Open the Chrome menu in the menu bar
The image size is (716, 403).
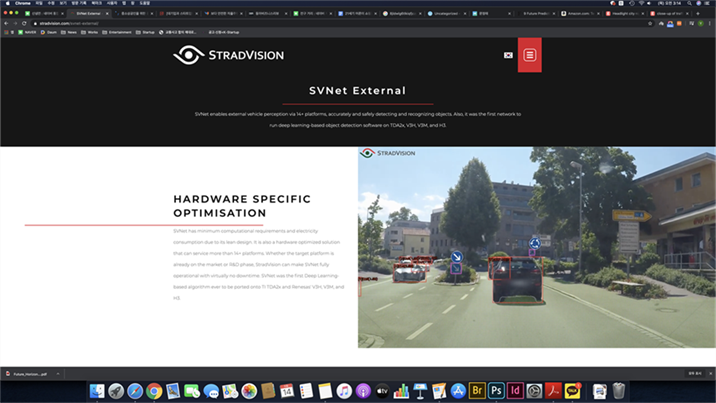[22, 3]
